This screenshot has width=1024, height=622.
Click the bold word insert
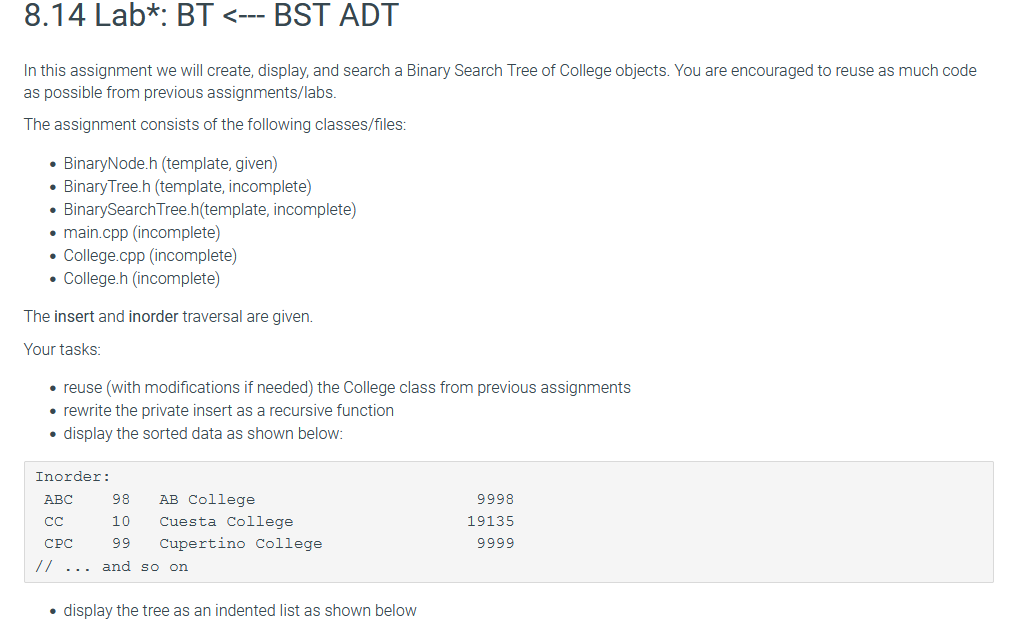pos(74,316)
